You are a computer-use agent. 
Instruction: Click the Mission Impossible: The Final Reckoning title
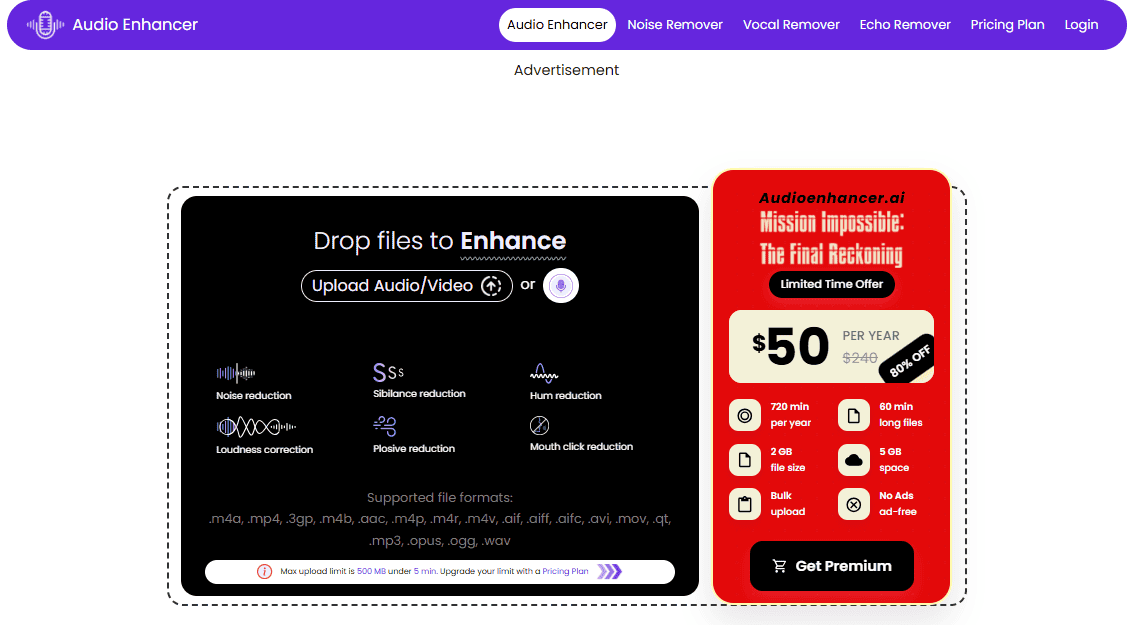[832, 239]
